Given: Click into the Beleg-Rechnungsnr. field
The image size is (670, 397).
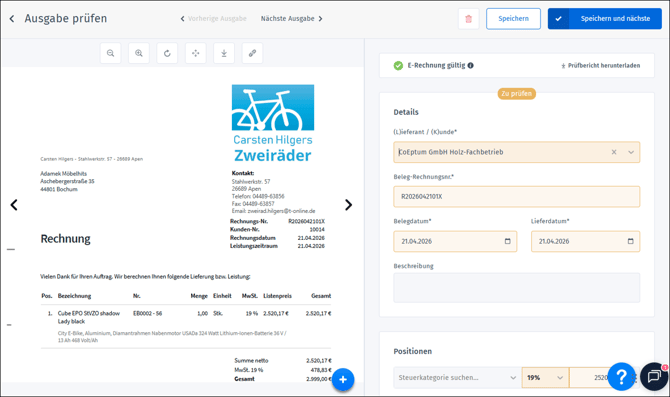Looking at the screenshot, I should (x=517, y=197).
